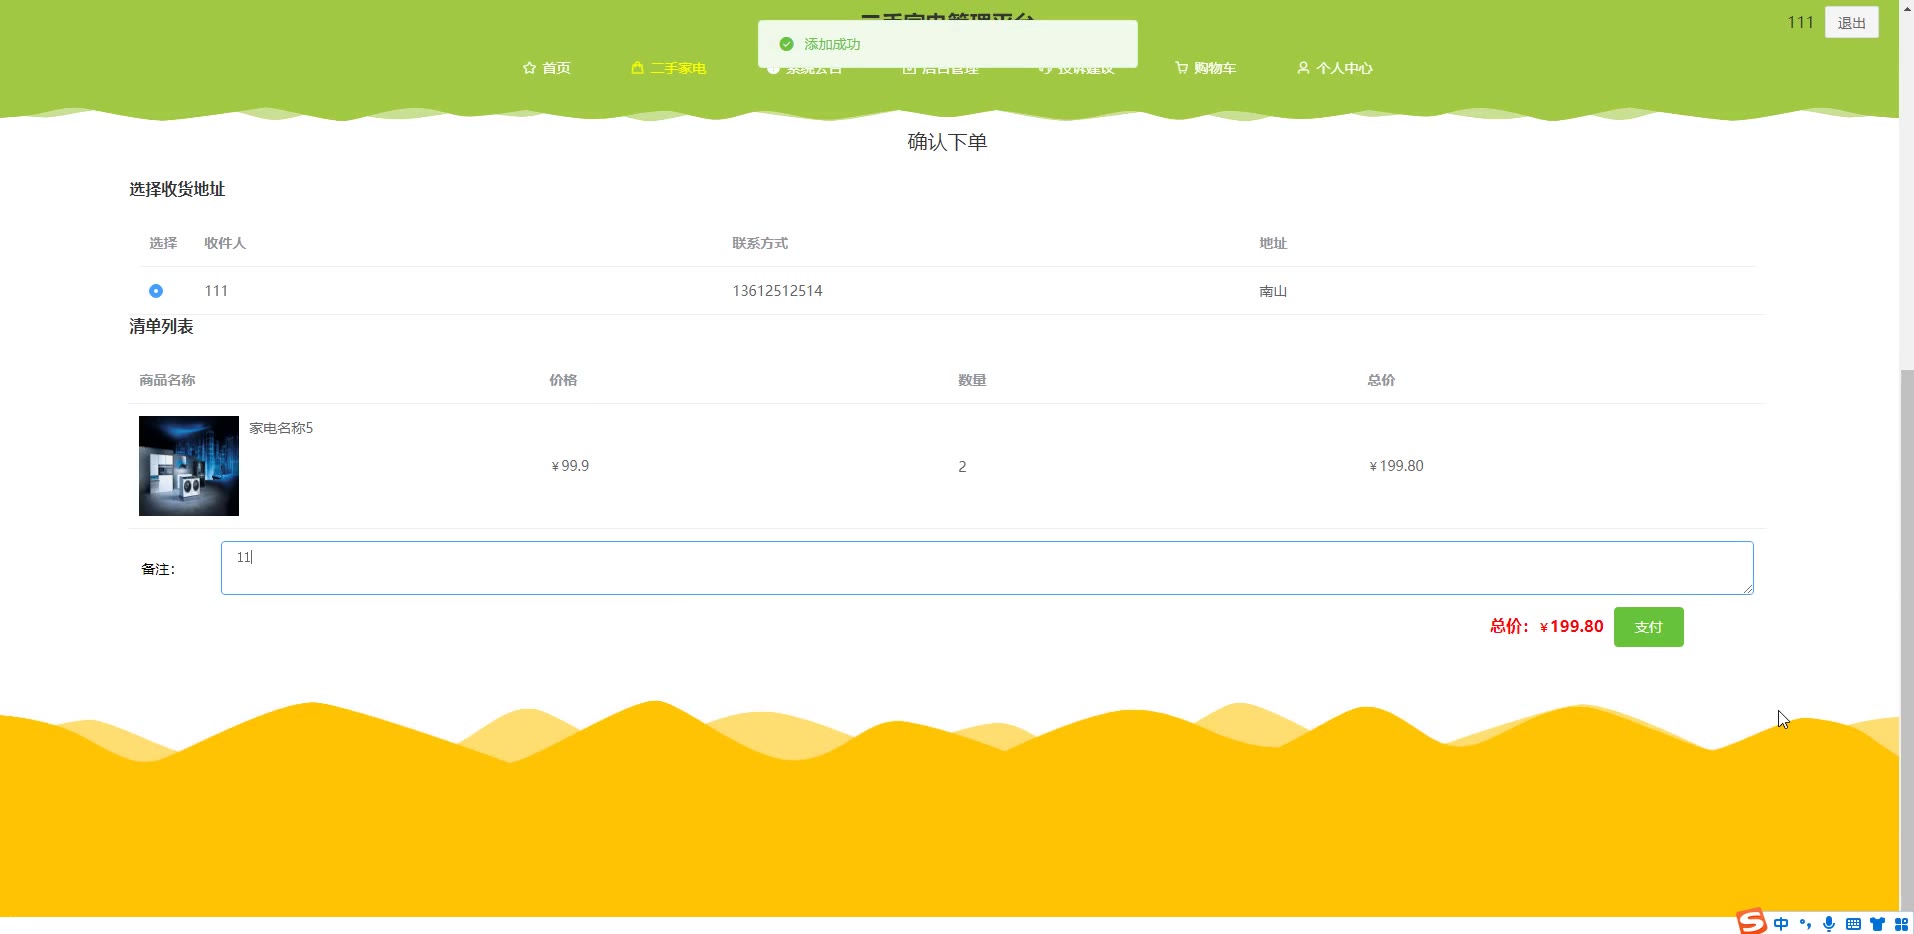The image size is (1914, 934).
Task: Click the green success checkmark icon
Action: [786, 44]
